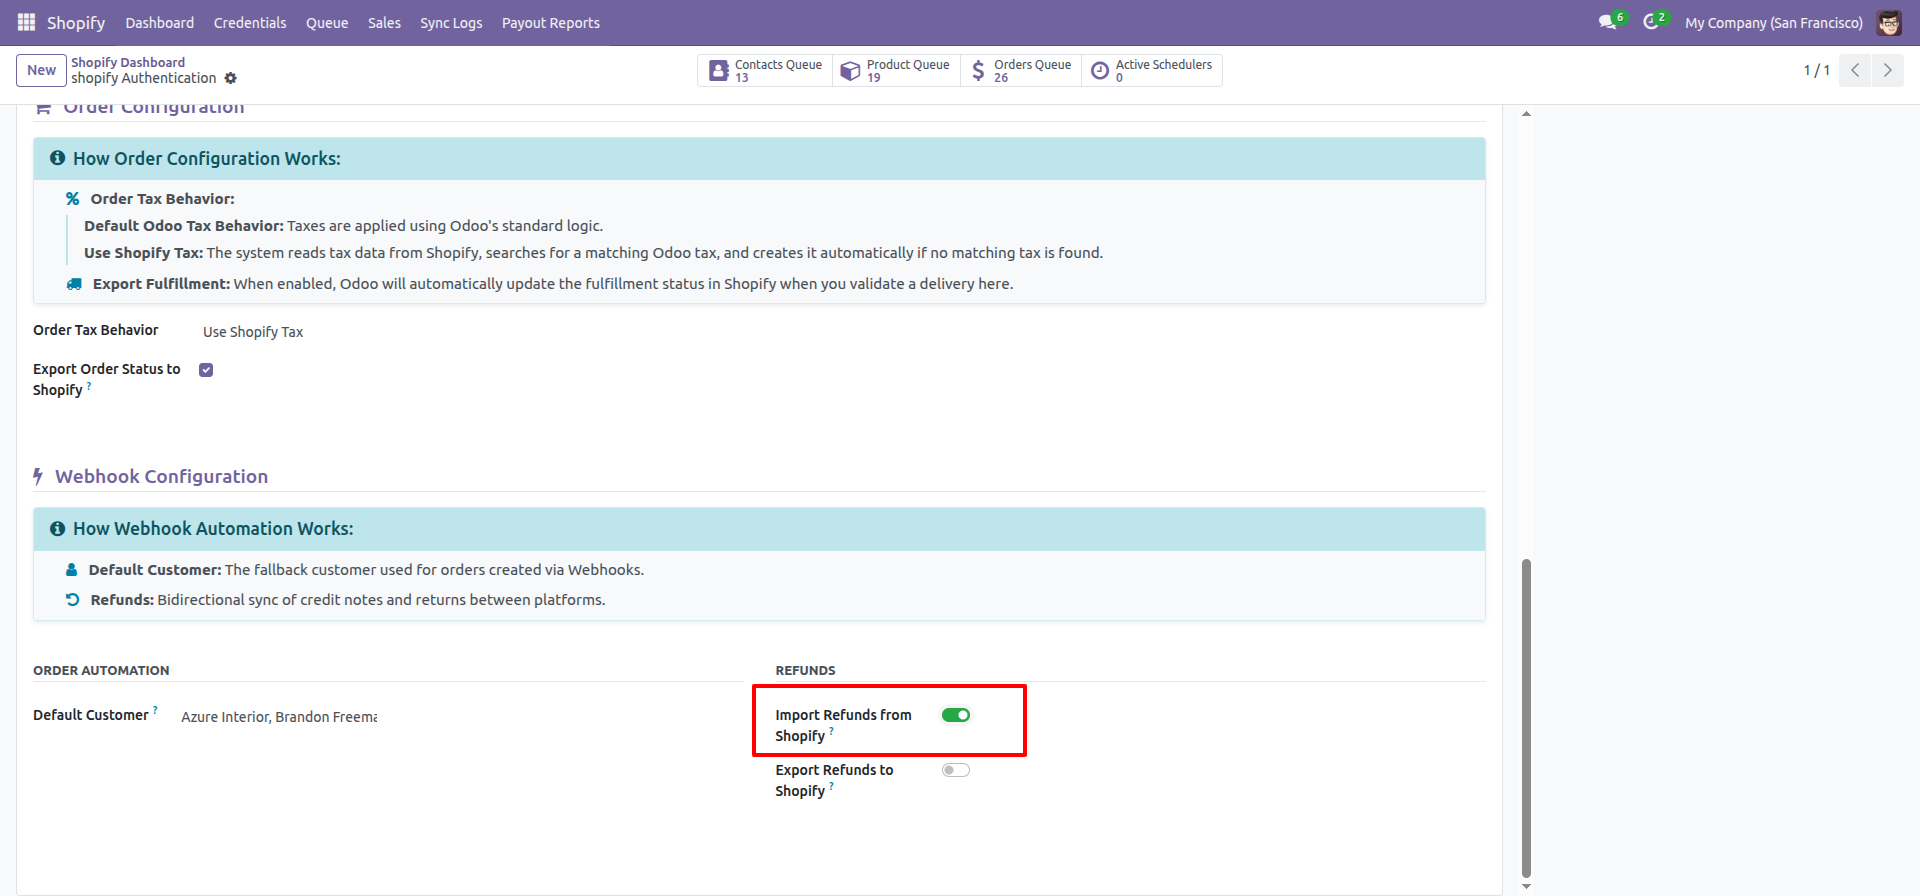The image size is (1920, 896).
Task: Click the "How Order Configuration Works:" heading
Action: 207,159
